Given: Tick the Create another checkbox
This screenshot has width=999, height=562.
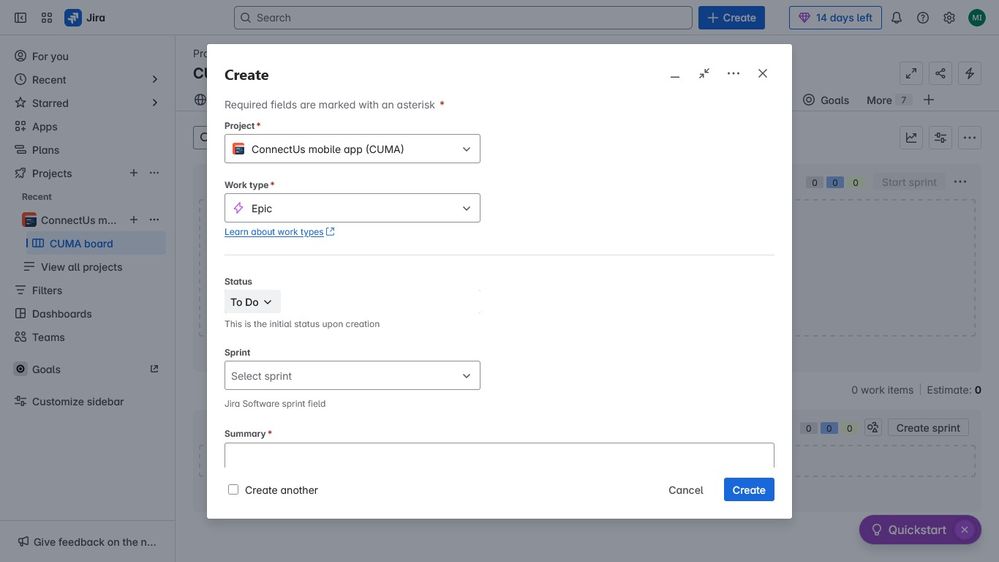Looking at the screenshot, I should tap(233, 489).
